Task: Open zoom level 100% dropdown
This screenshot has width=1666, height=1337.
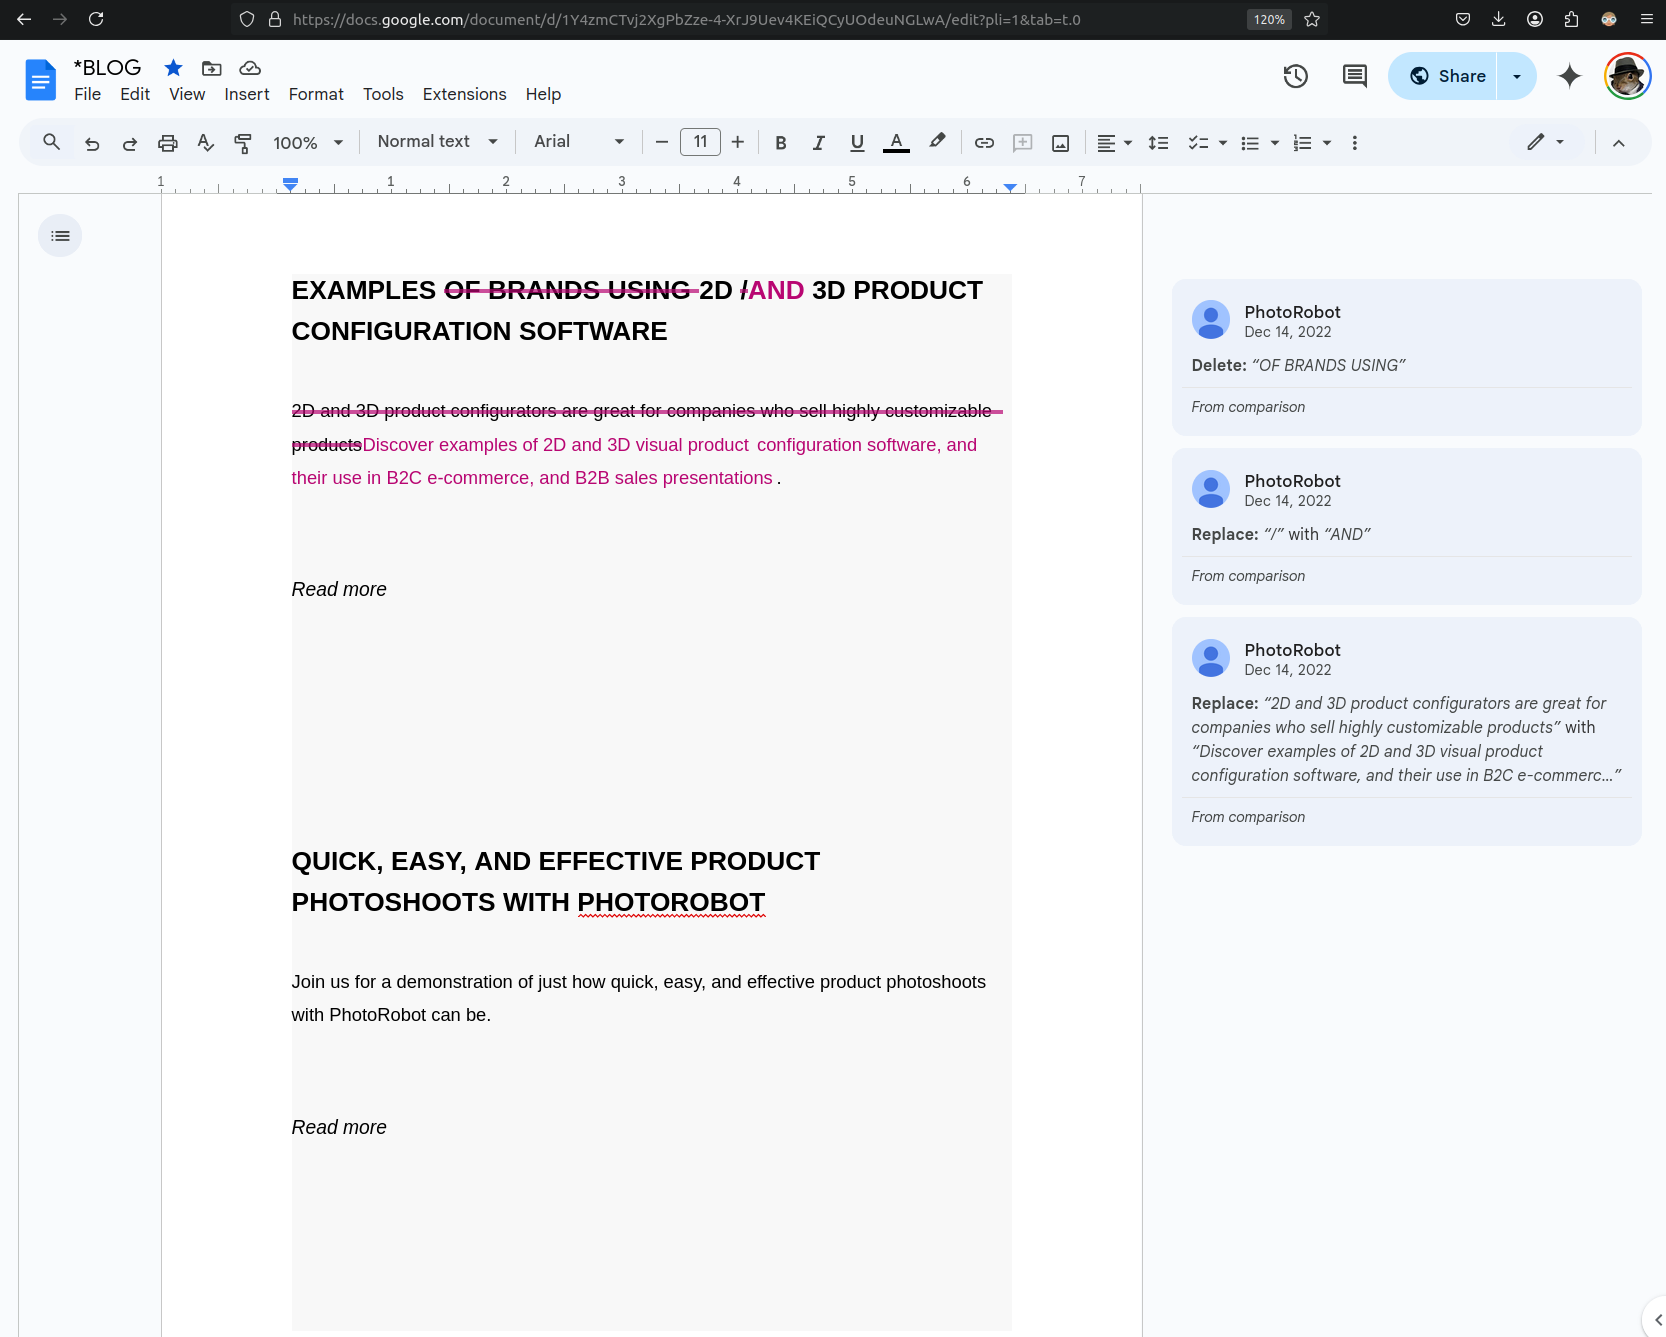Action: pyautogui.click(x=308, y=143)
